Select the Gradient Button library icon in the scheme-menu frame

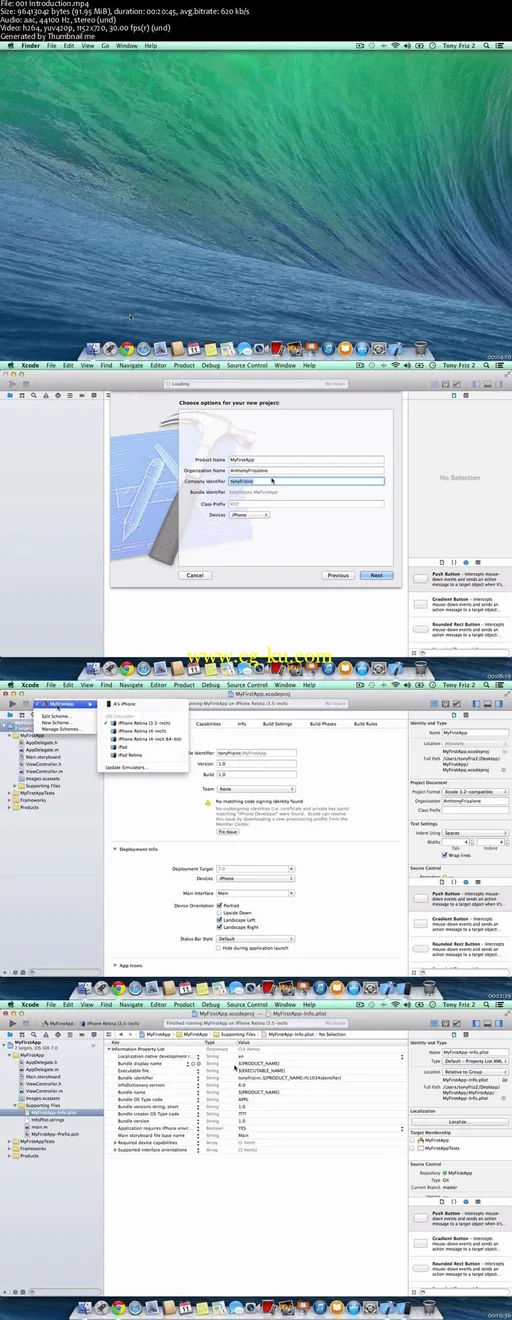[x=421, y=924]
